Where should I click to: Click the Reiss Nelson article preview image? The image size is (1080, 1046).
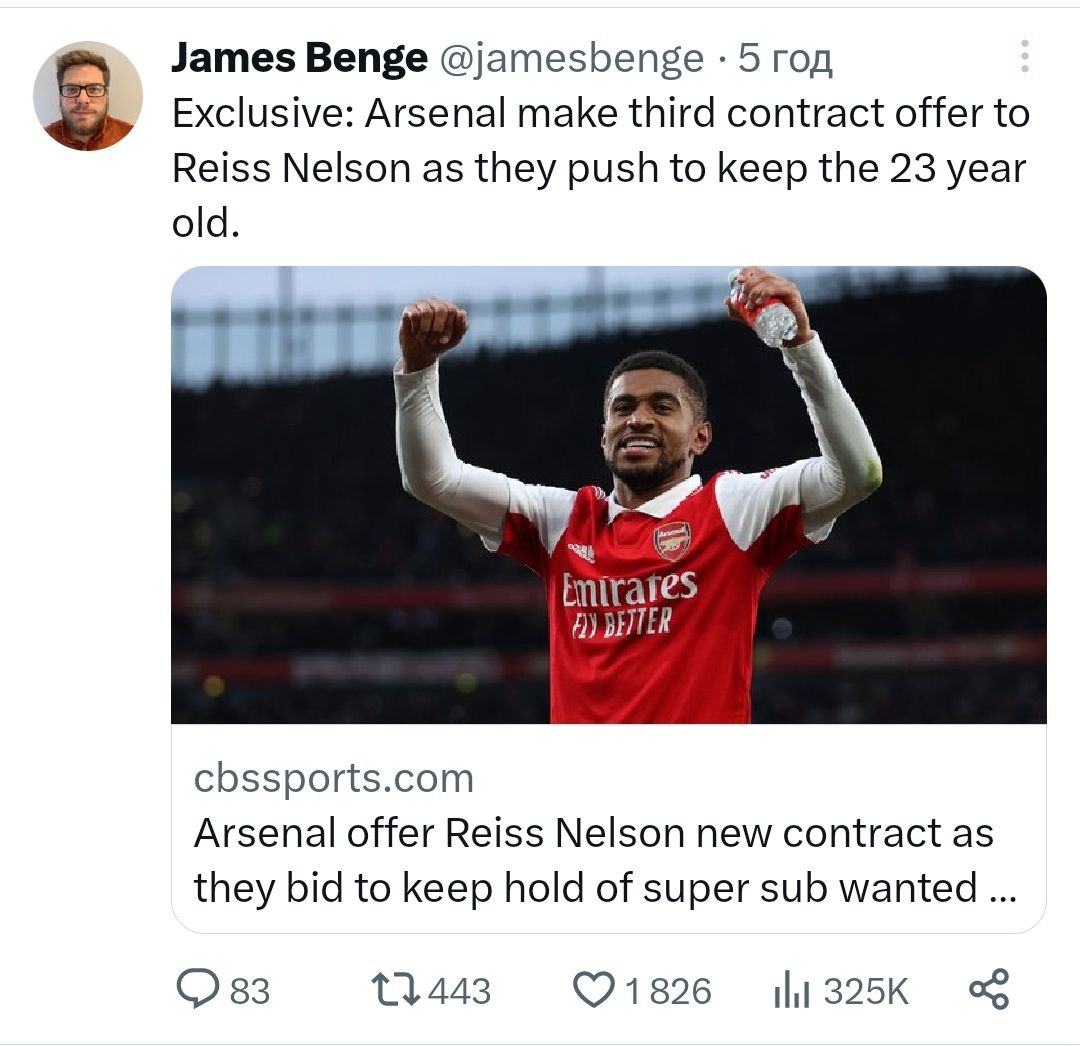608,494
